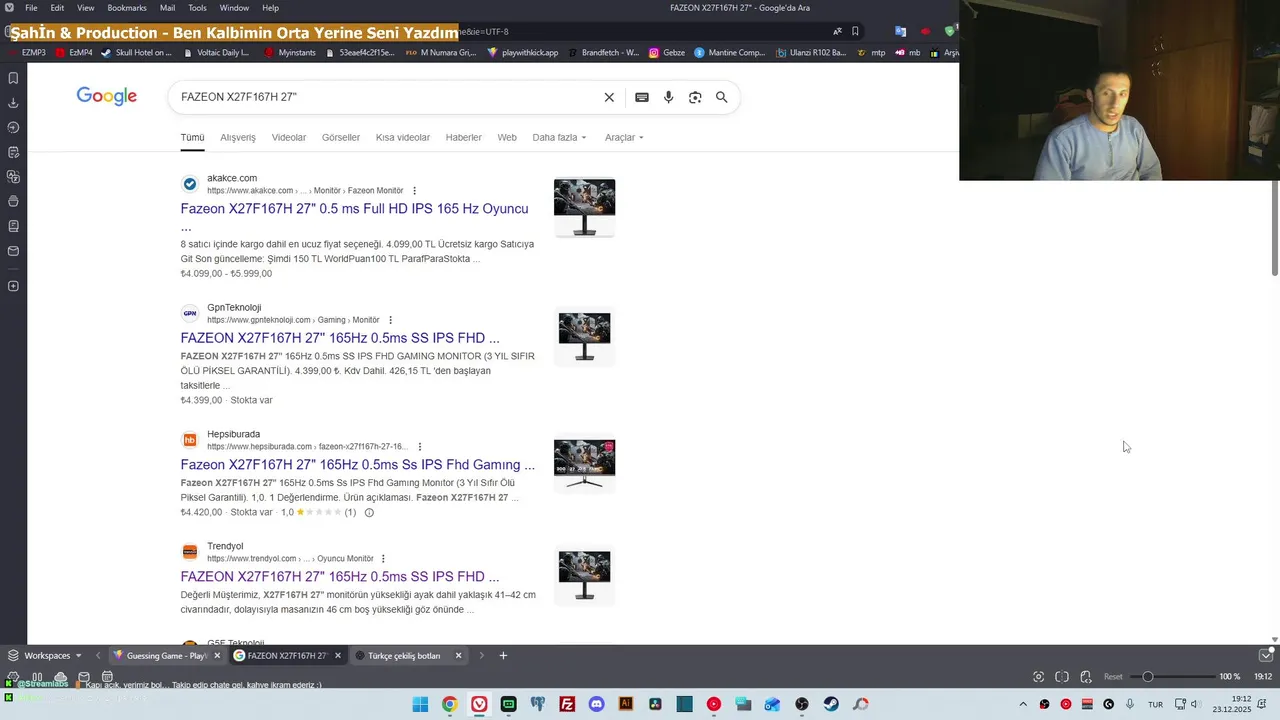Image resolution: width=1280 pixels, height=720 pixels.
Task: Open playwithkick.app bookmark
Action: click(523, 52)
